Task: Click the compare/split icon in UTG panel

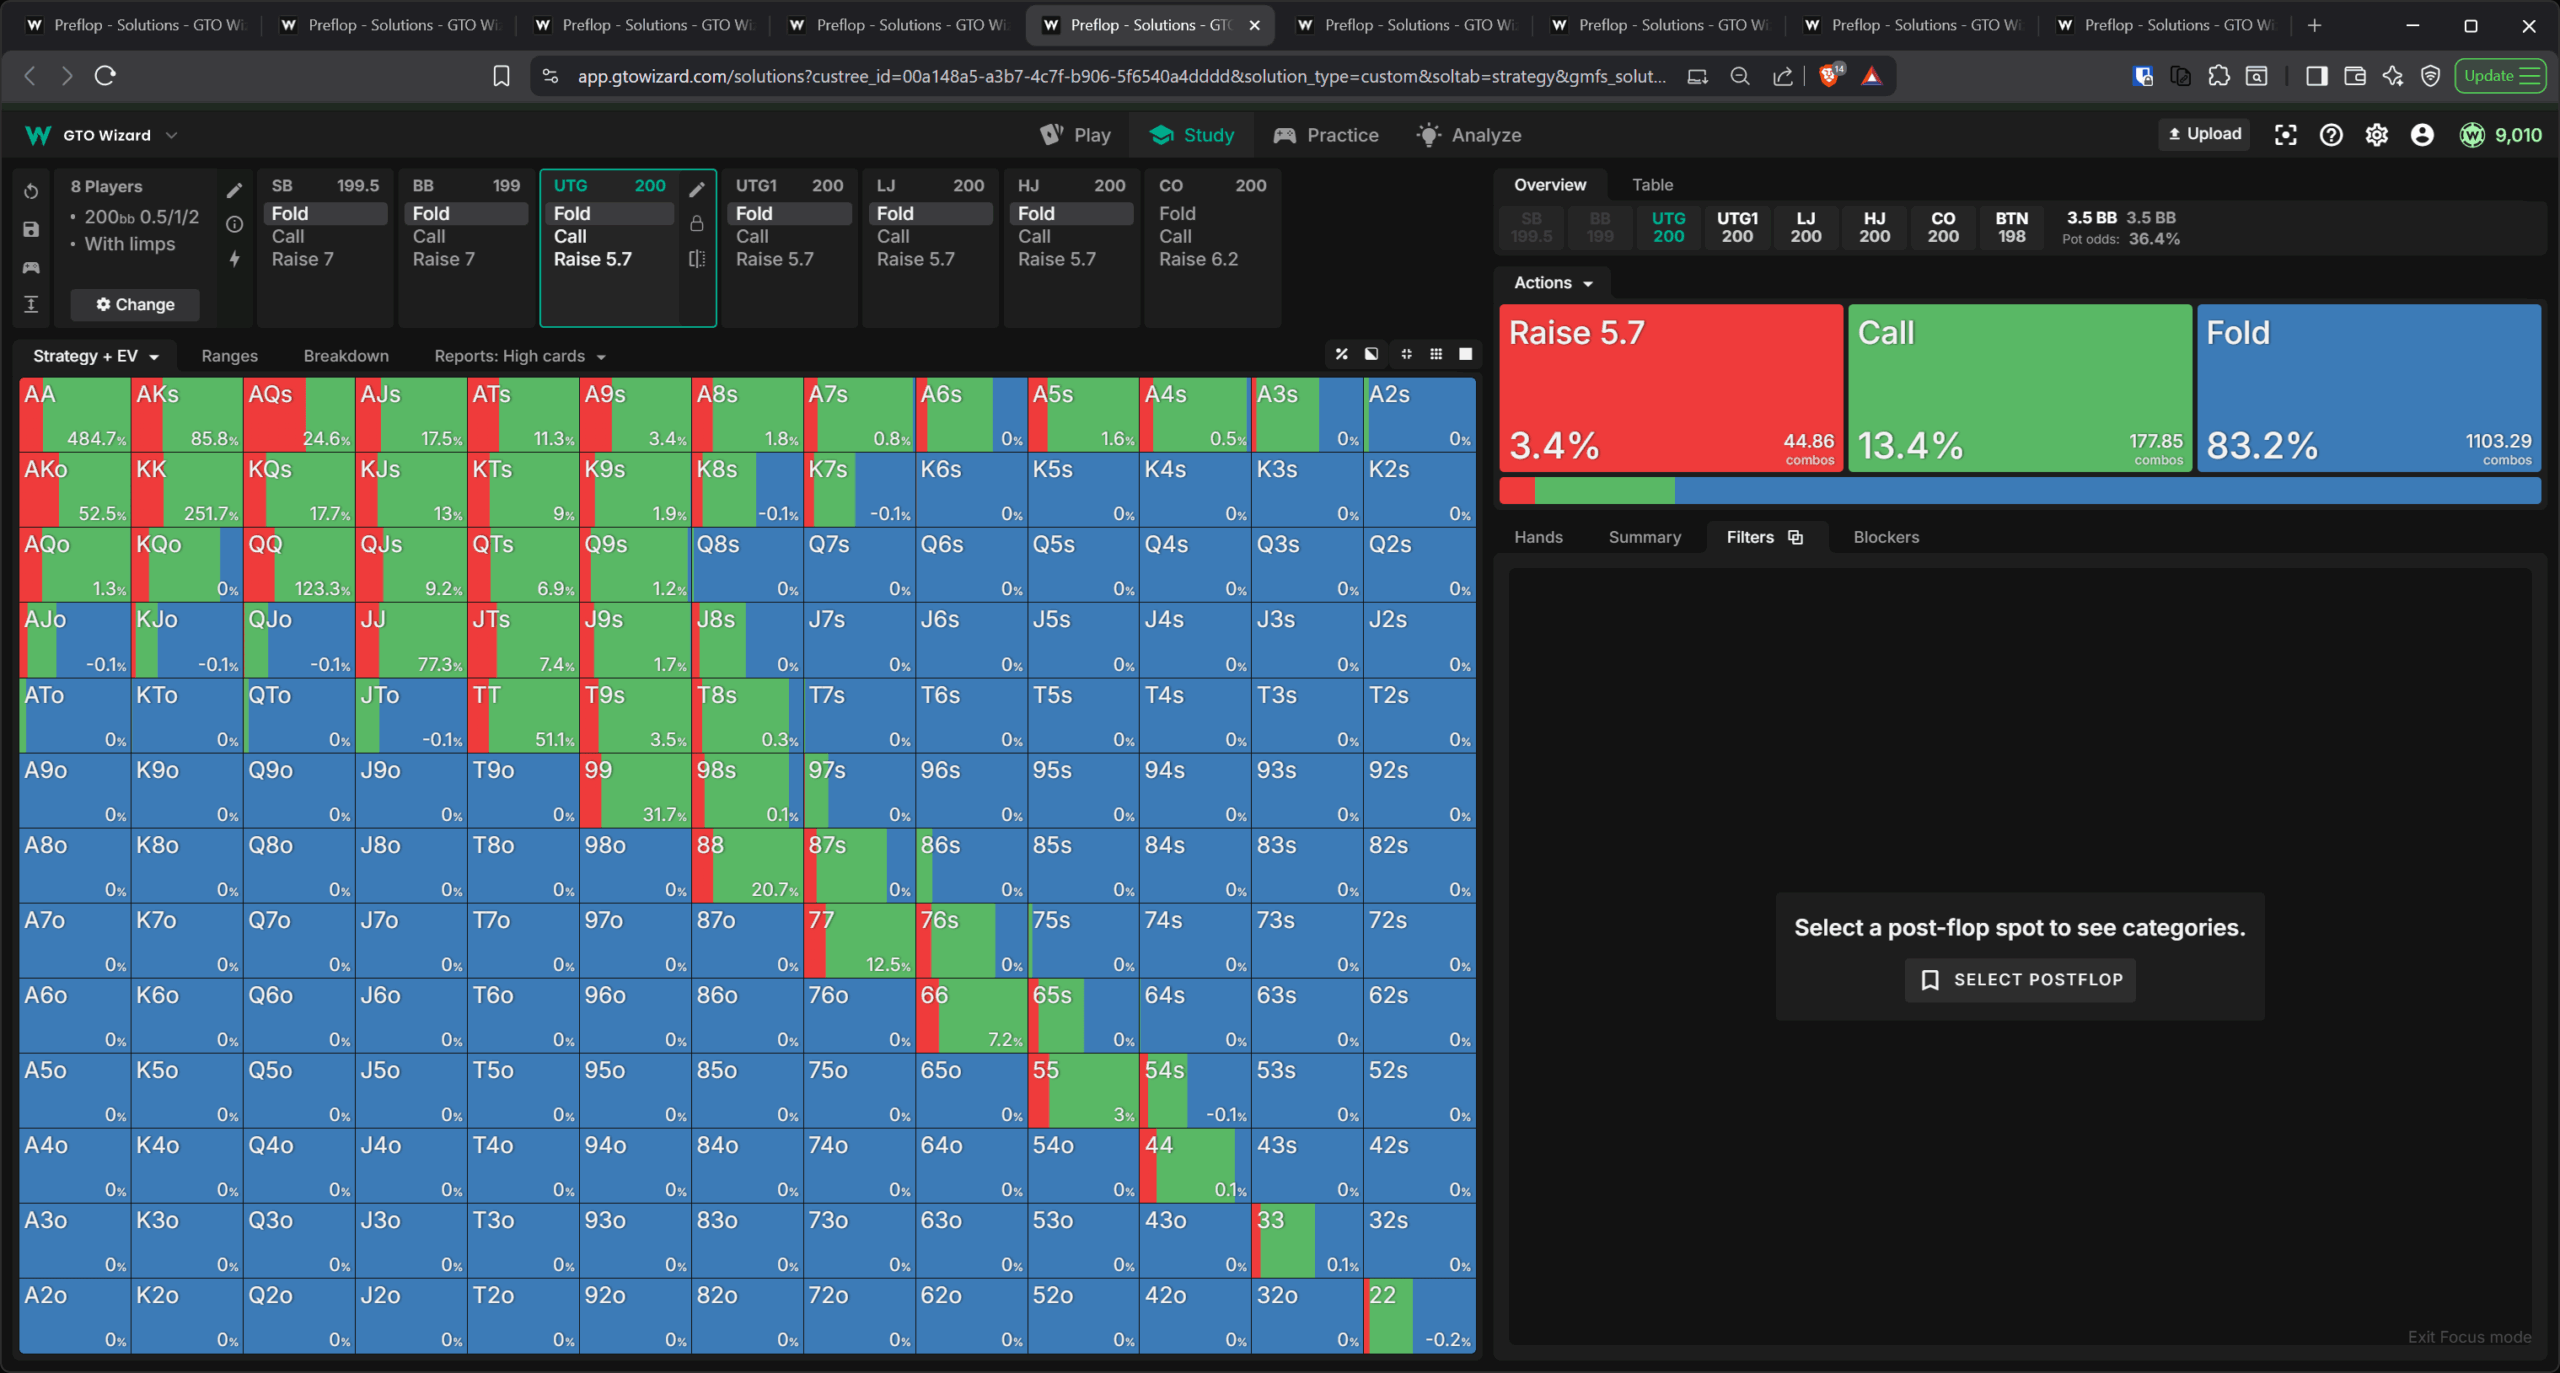Action: pos(697,259)
